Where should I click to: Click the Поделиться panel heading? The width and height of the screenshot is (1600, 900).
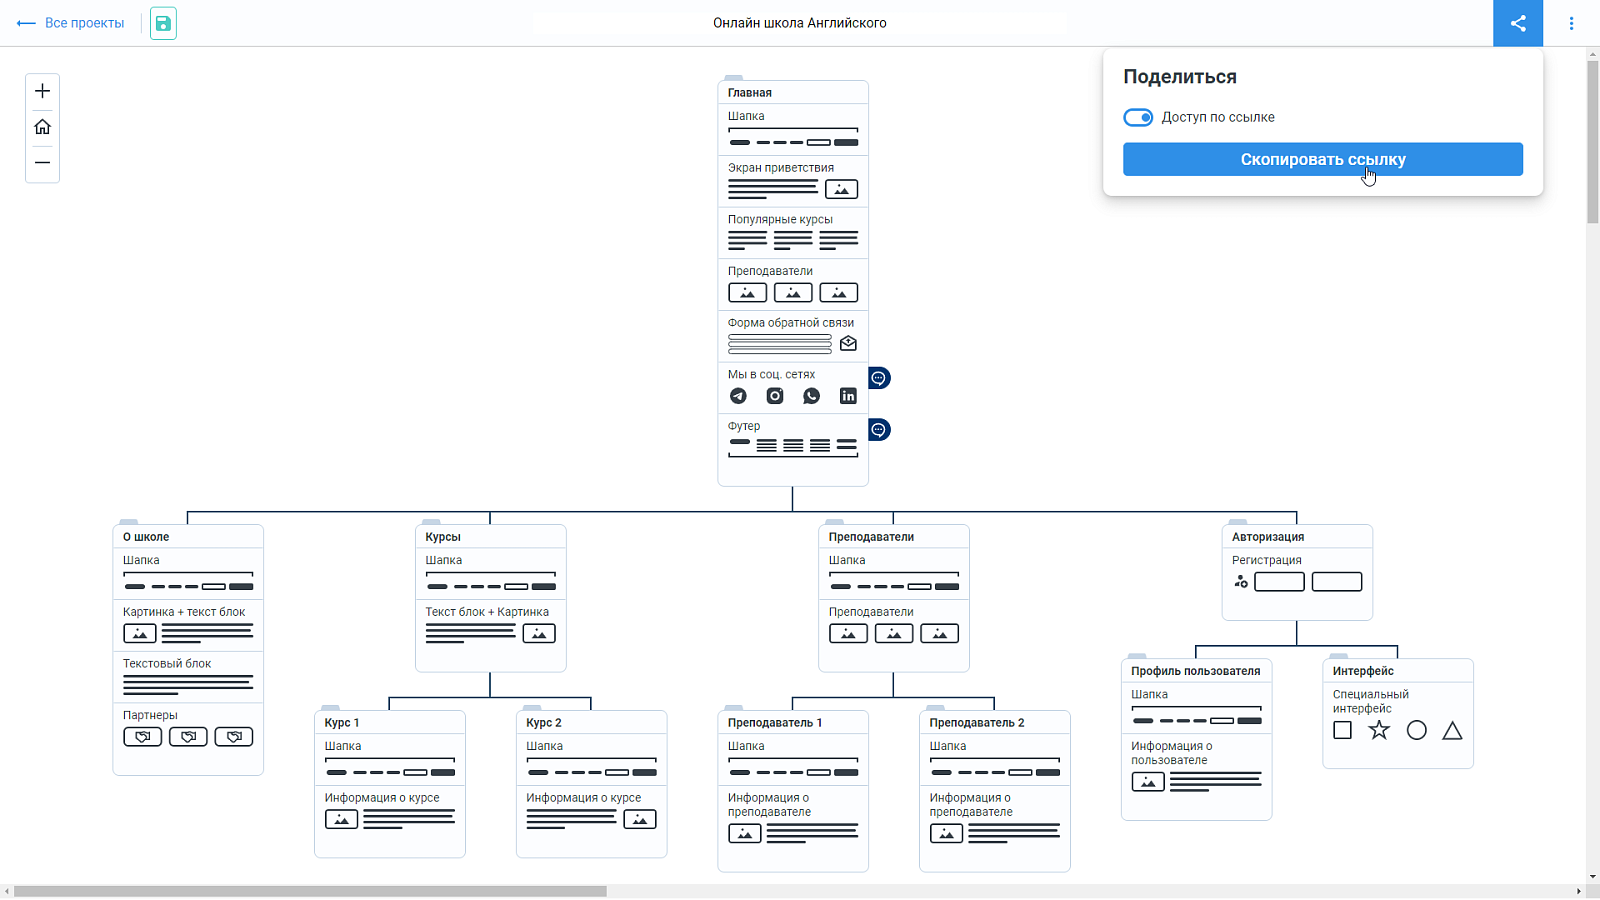point(1180,77)
